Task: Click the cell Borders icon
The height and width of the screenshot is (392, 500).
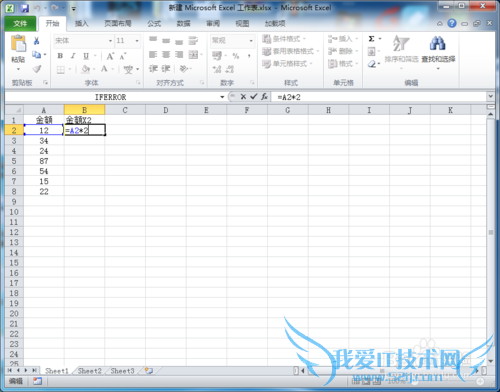Action: 61,69
